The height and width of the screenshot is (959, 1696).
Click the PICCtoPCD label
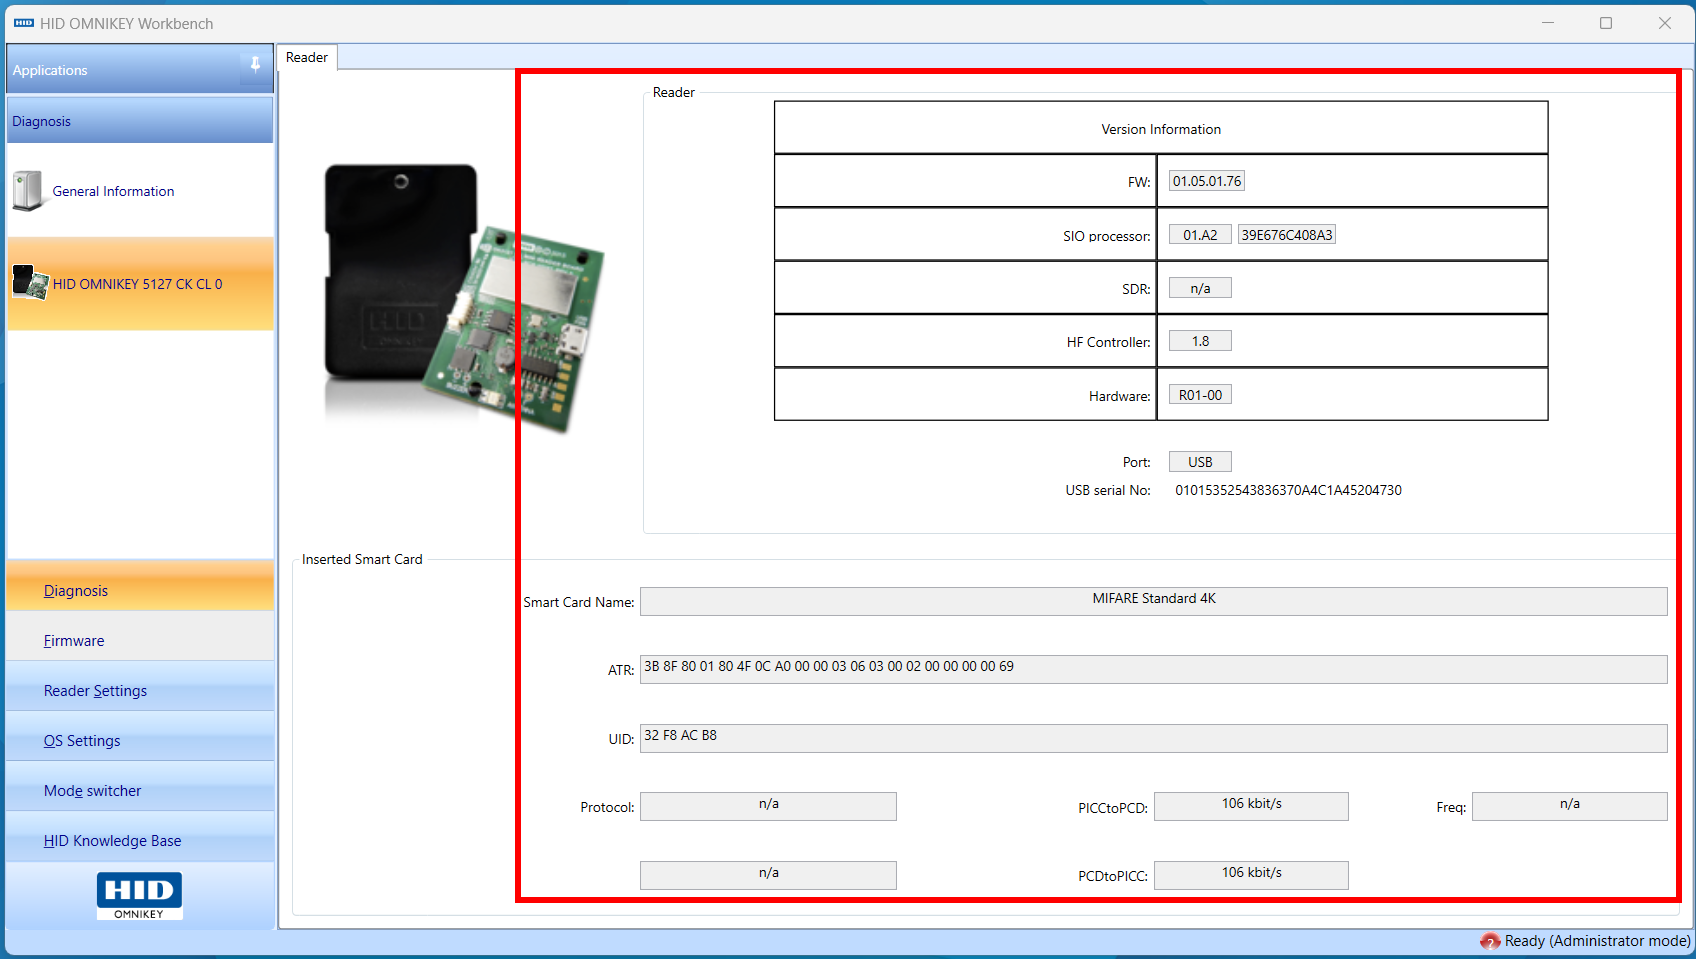1113,808
